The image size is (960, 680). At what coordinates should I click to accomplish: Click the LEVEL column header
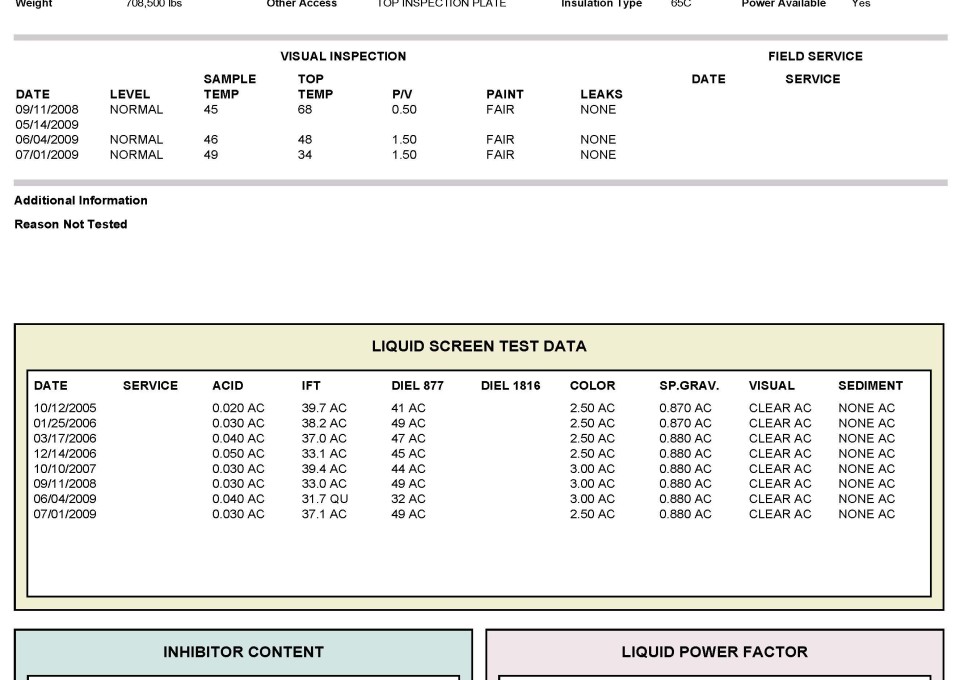tap(130, 94)
